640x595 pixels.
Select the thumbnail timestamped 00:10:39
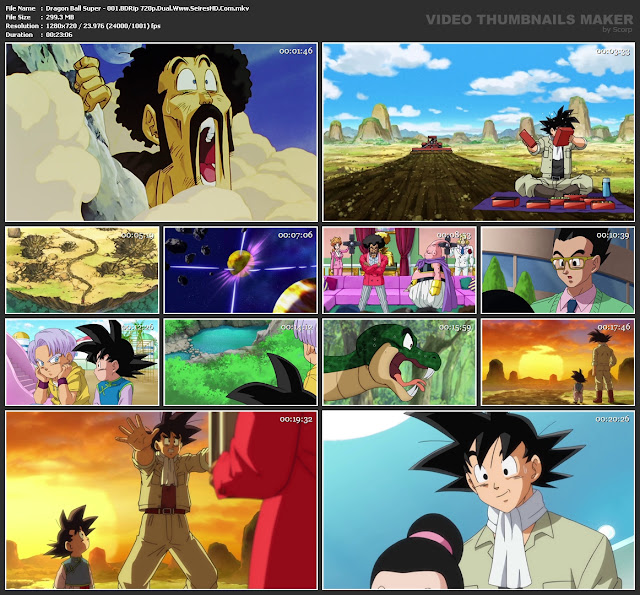click(558, 270)
